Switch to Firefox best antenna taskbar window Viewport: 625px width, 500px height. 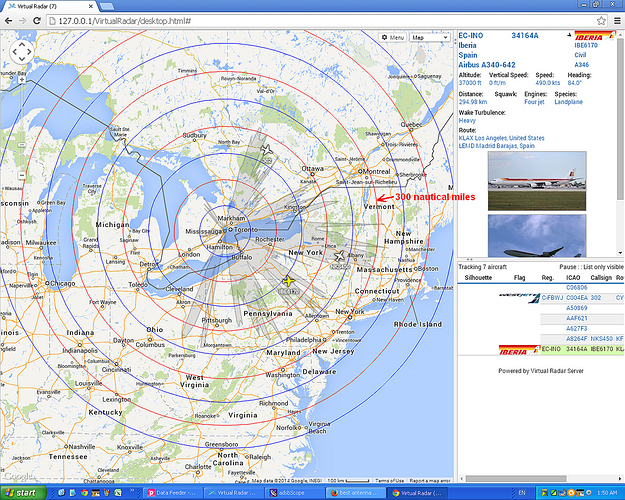[356, 493]
